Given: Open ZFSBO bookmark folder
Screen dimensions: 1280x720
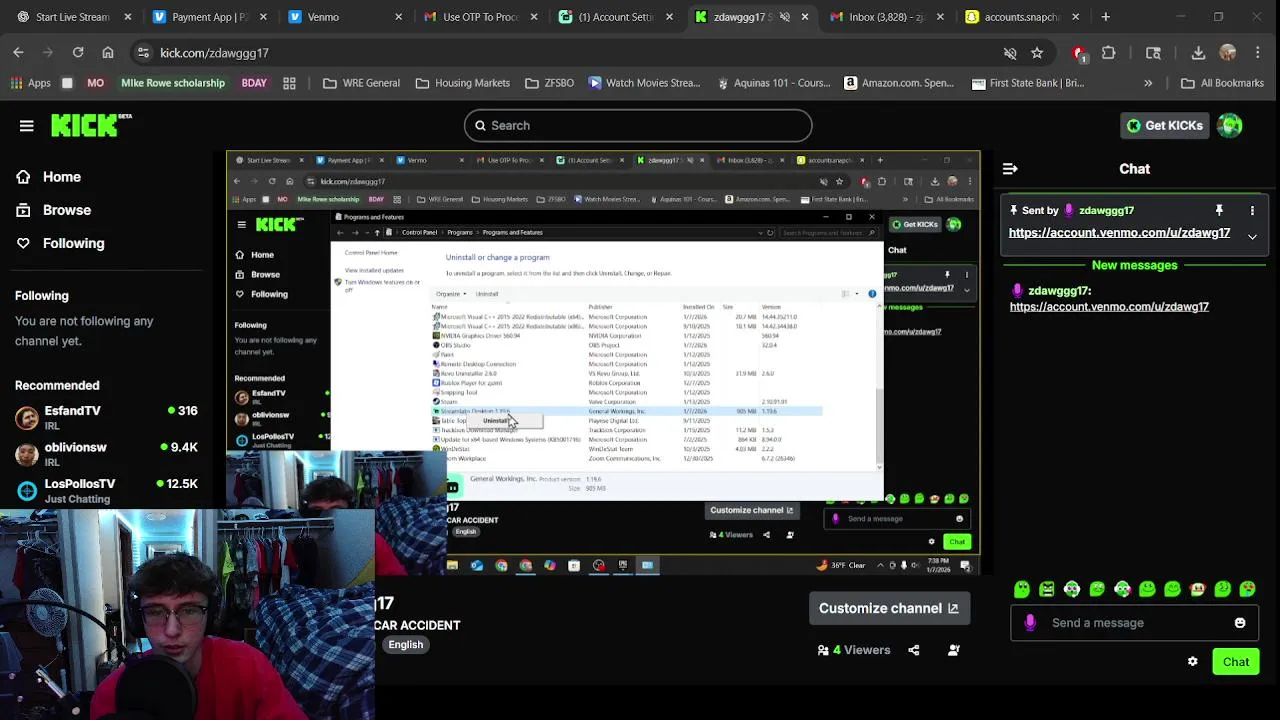Looking at the screenshot, I should click(x=549, y=83).
